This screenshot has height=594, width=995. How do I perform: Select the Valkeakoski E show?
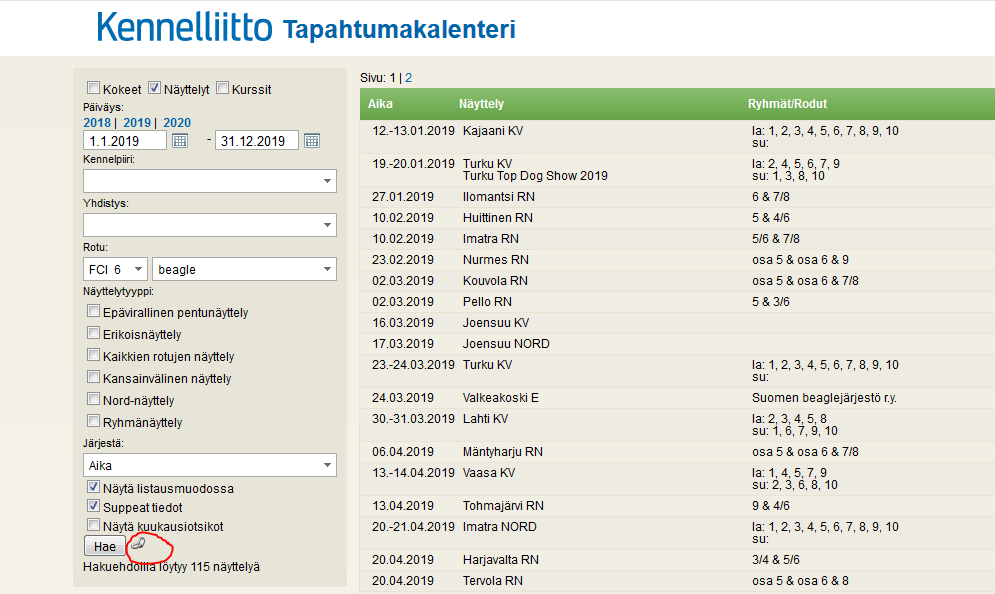(501, 397)
